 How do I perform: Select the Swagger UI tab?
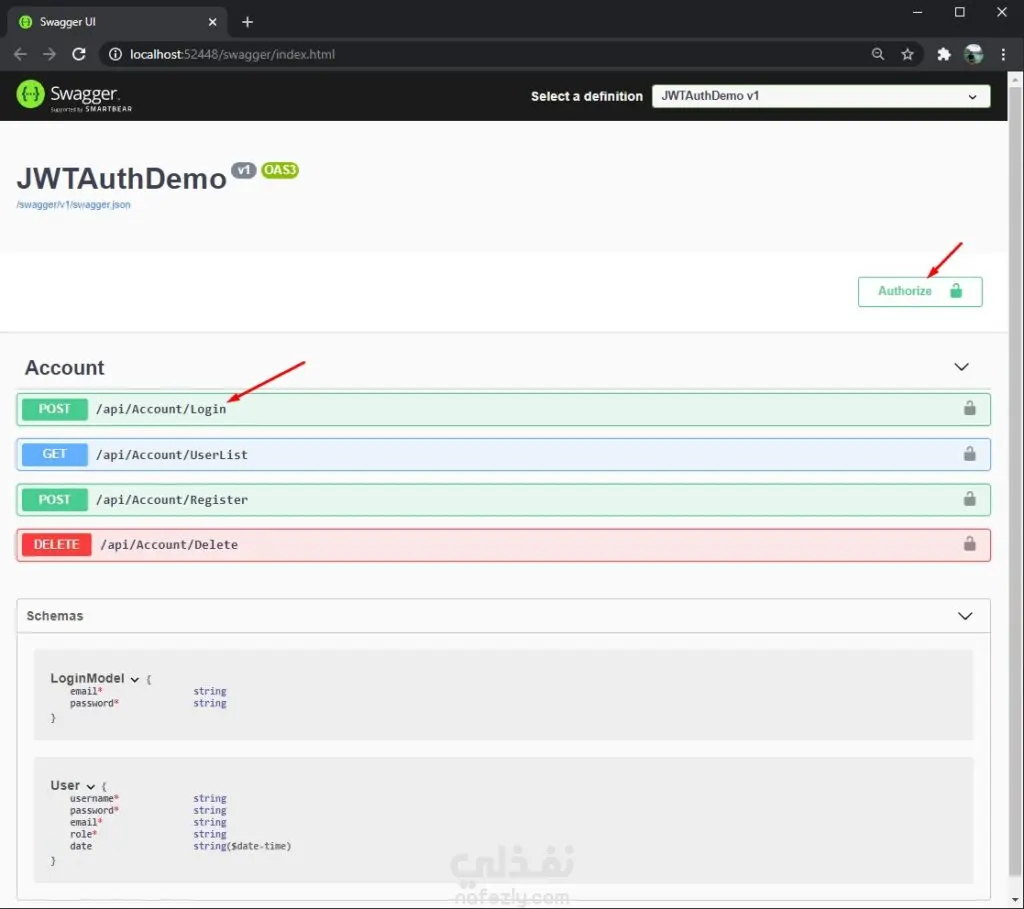(x=118, y=22)
